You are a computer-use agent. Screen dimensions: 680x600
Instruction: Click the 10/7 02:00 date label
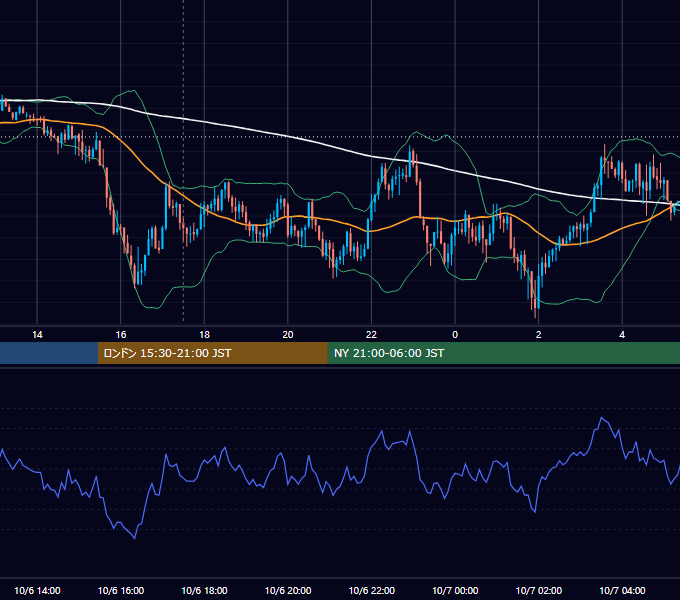539,590
